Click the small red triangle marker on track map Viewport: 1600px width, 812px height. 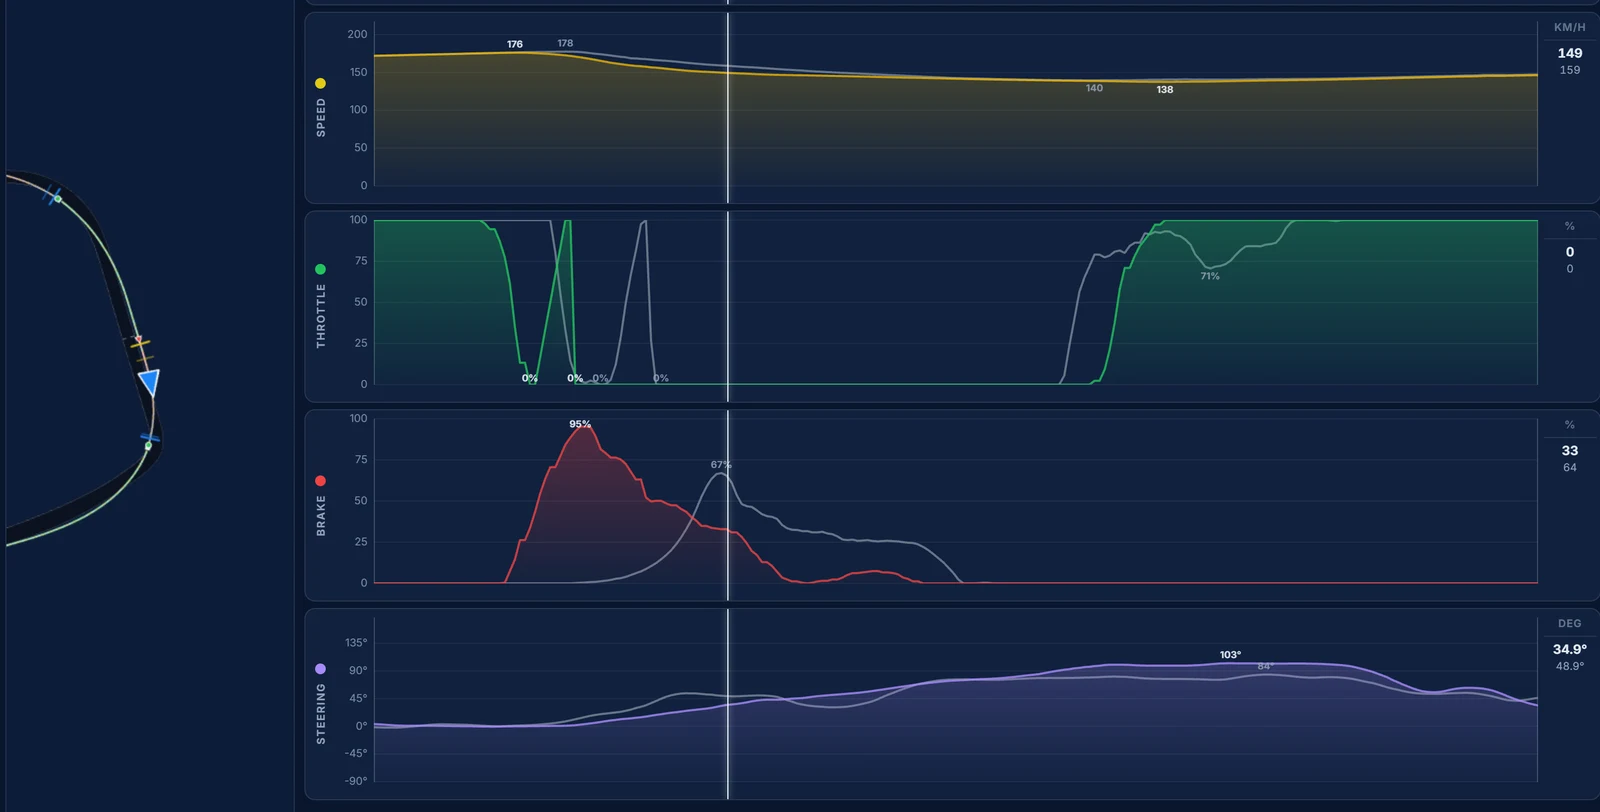138,339
